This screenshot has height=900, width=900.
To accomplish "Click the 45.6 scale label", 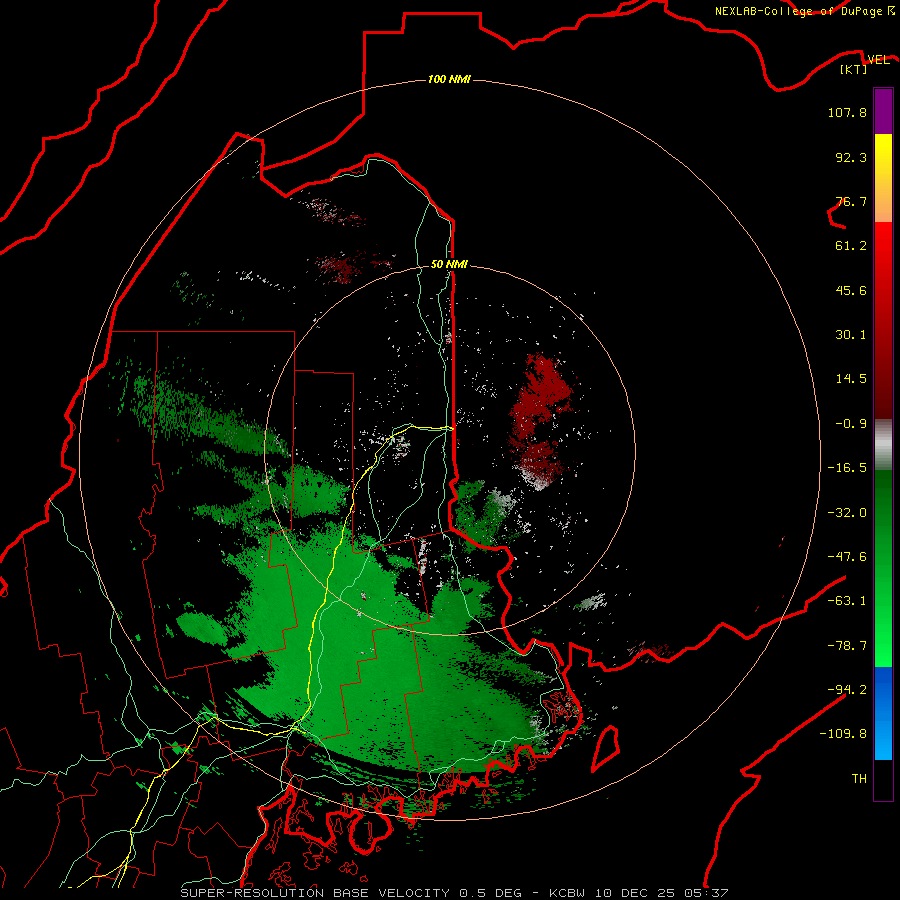I will coord(851,290).
